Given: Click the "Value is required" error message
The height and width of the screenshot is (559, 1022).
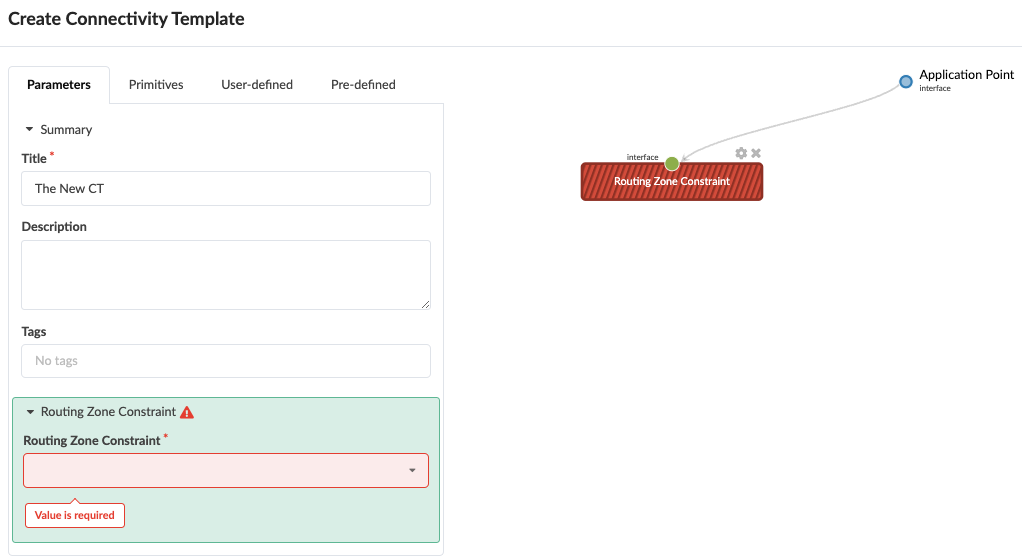Looking at the screenshot, I should 75,516.
